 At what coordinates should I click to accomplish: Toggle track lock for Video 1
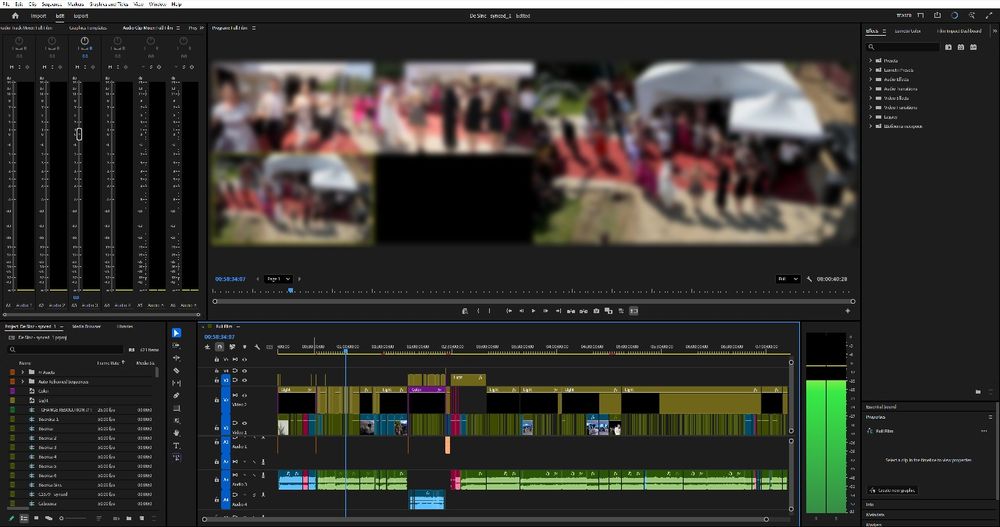point(217,427)
